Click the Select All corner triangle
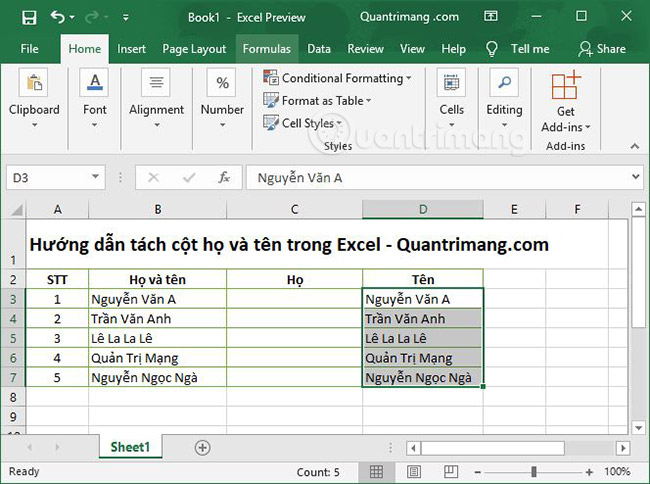 [x=16, y=211]
